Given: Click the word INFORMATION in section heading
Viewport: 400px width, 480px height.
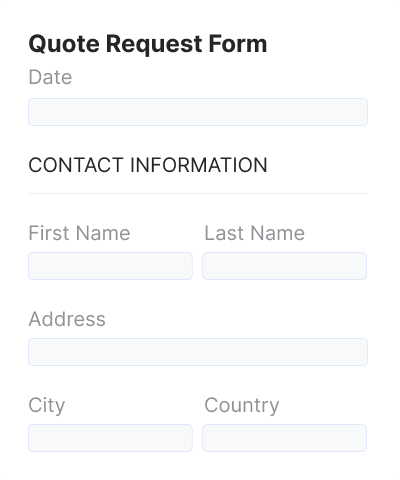Looking at the screenshot, I should 199,165.
